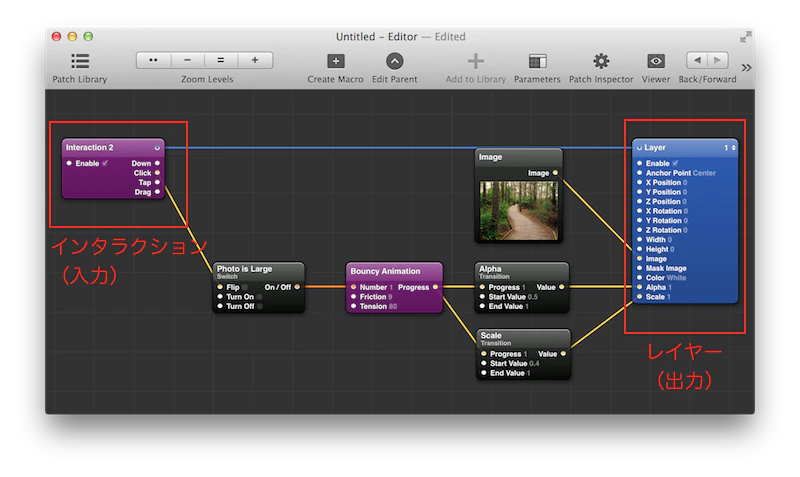Toggle Turn On checkbox on Photo is Large
Viewport: 800px width, 477px height.
(259, 297)
